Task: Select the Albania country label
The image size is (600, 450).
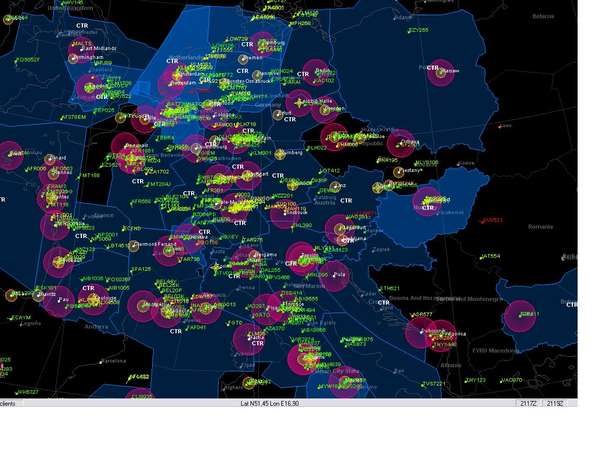Action: click(450, 365)
